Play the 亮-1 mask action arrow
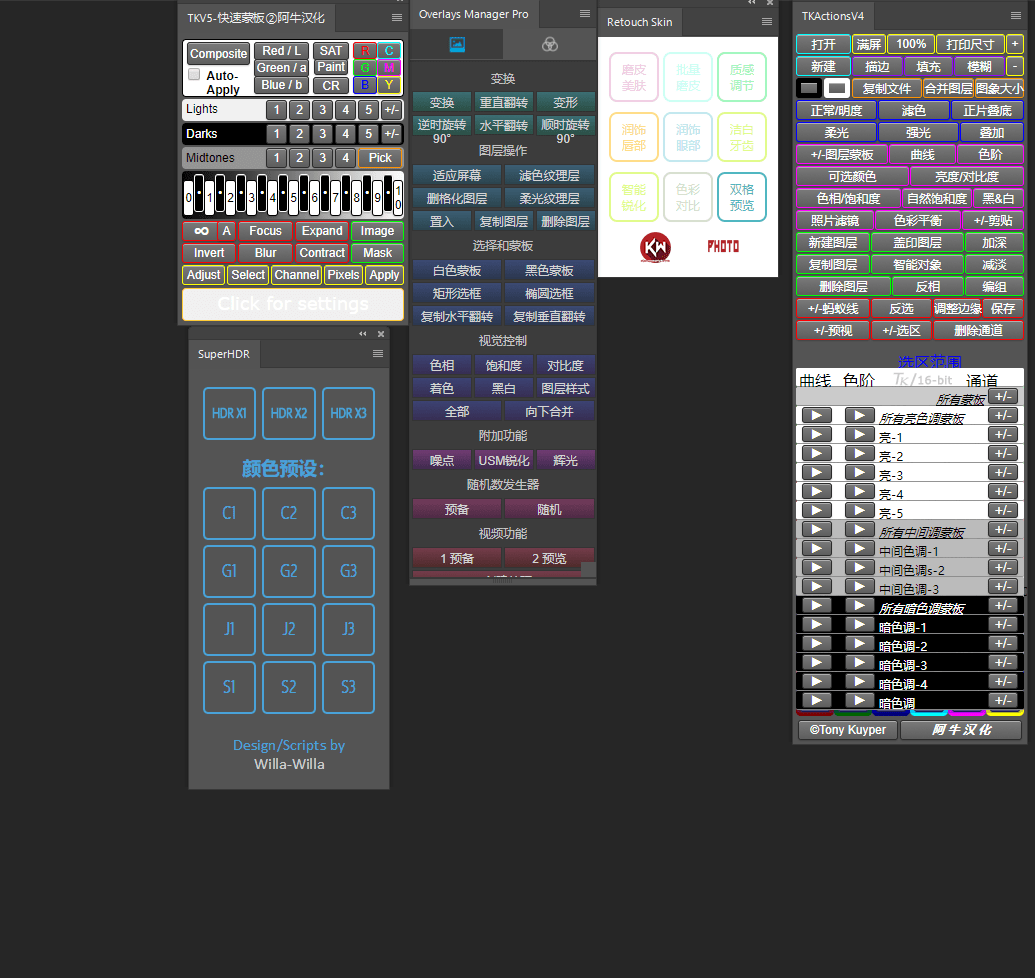Image resolution: width=1035 pixels, height=978 pixels. click(817, 434)
